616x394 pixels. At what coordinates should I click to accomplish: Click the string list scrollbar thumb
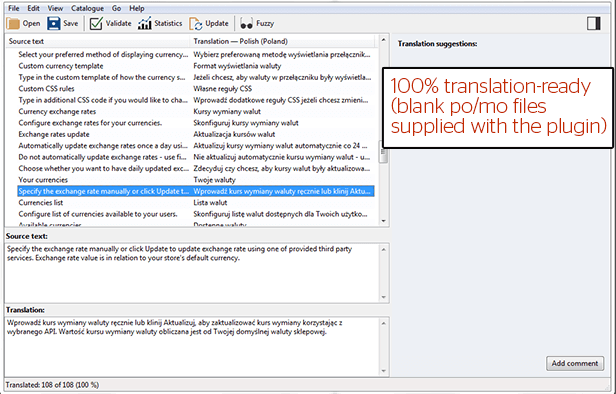click(383, 152)
